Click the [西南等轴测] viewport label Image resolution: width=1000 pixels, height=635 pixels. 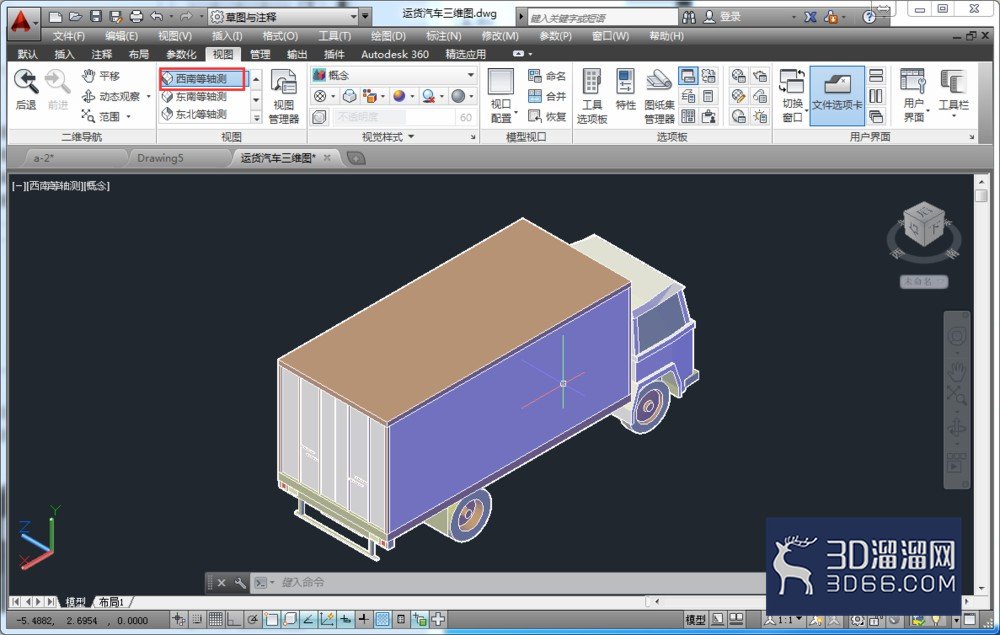coord(55,186)
